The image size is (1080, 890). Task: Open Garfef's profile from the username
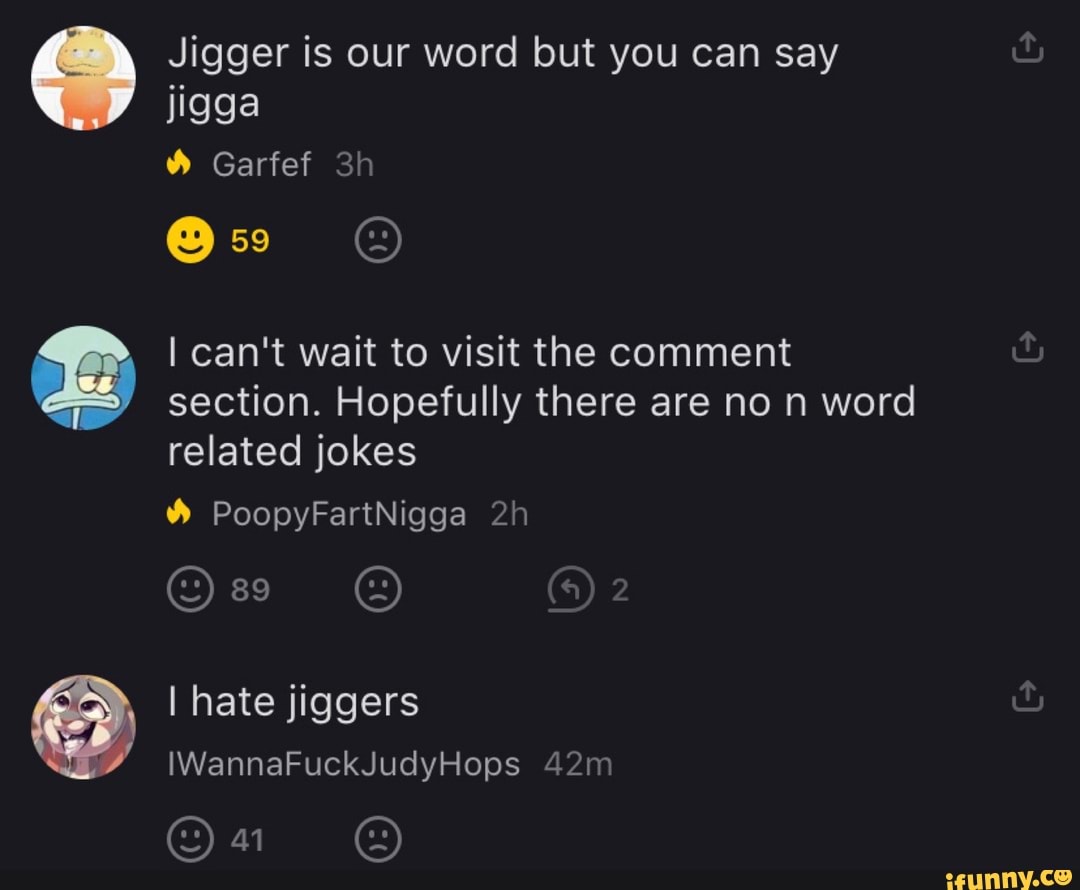(x=262, y=165)
